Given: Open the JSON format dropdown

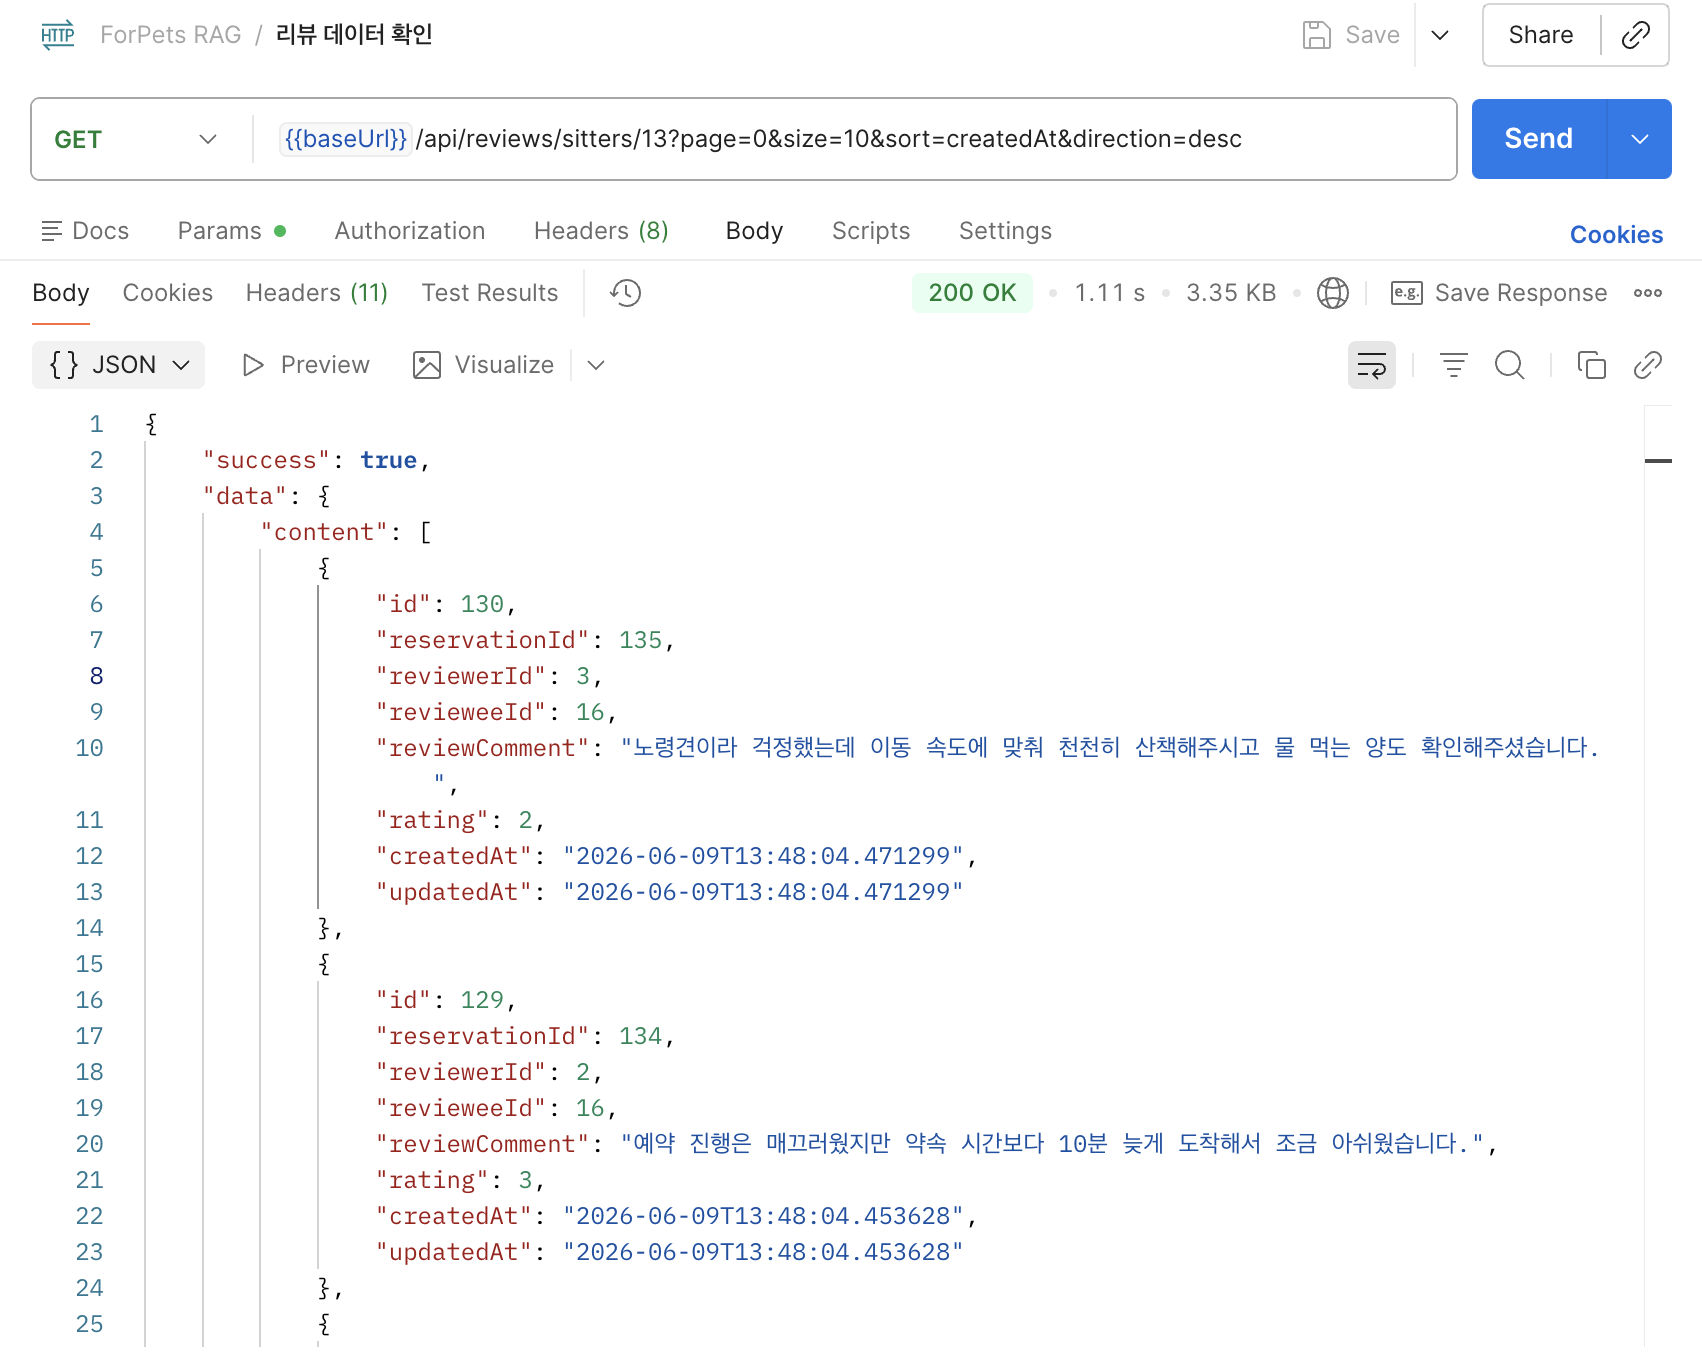Looking at the screenshot, I should (x=119, y=365).
